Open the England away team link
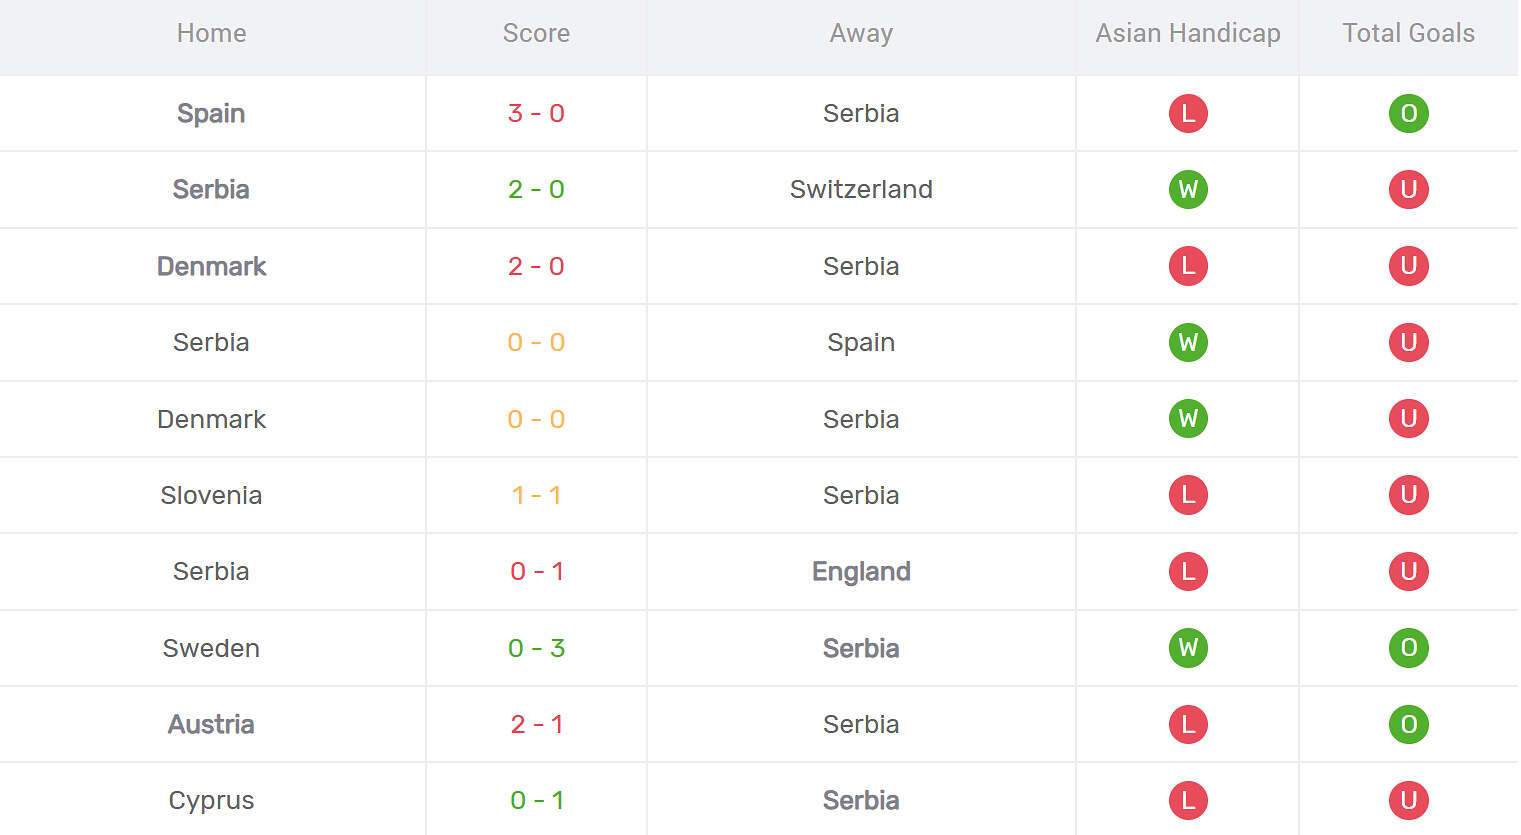Screen dimensions: 1521x835 pos(861,571)
